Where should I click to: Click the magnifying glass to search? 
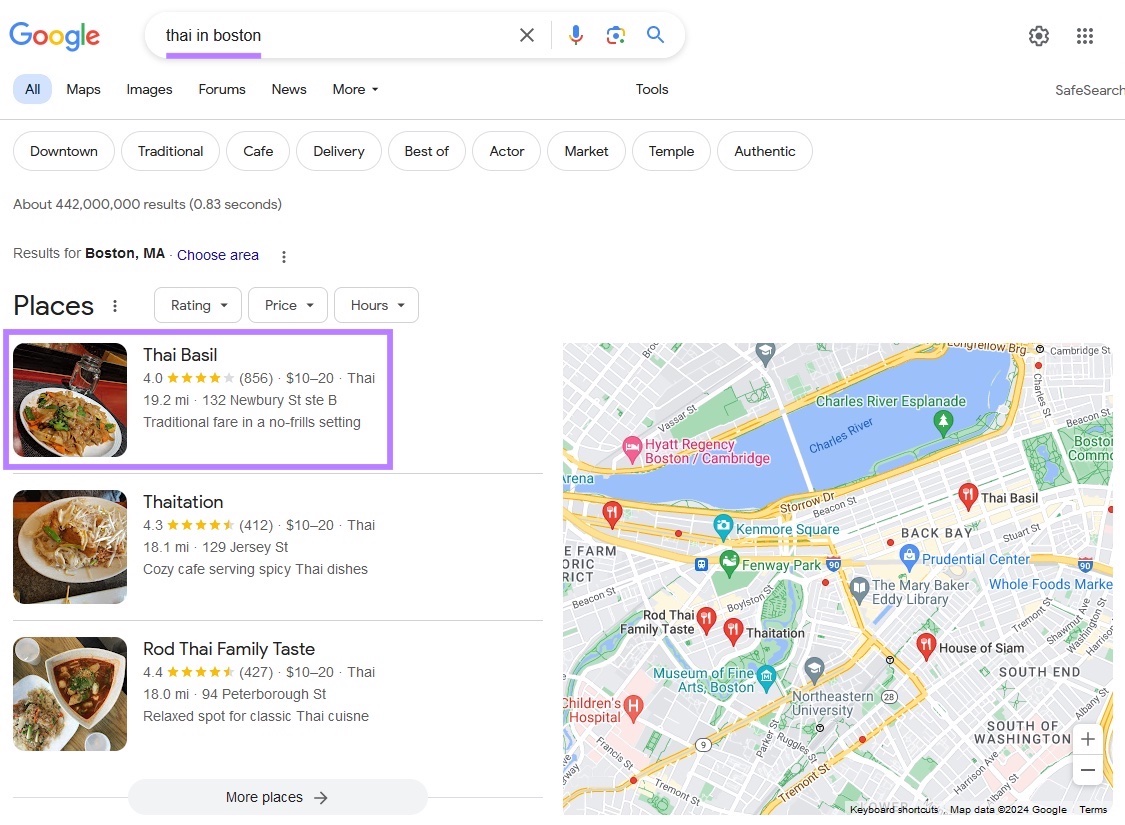click(655, 34)
